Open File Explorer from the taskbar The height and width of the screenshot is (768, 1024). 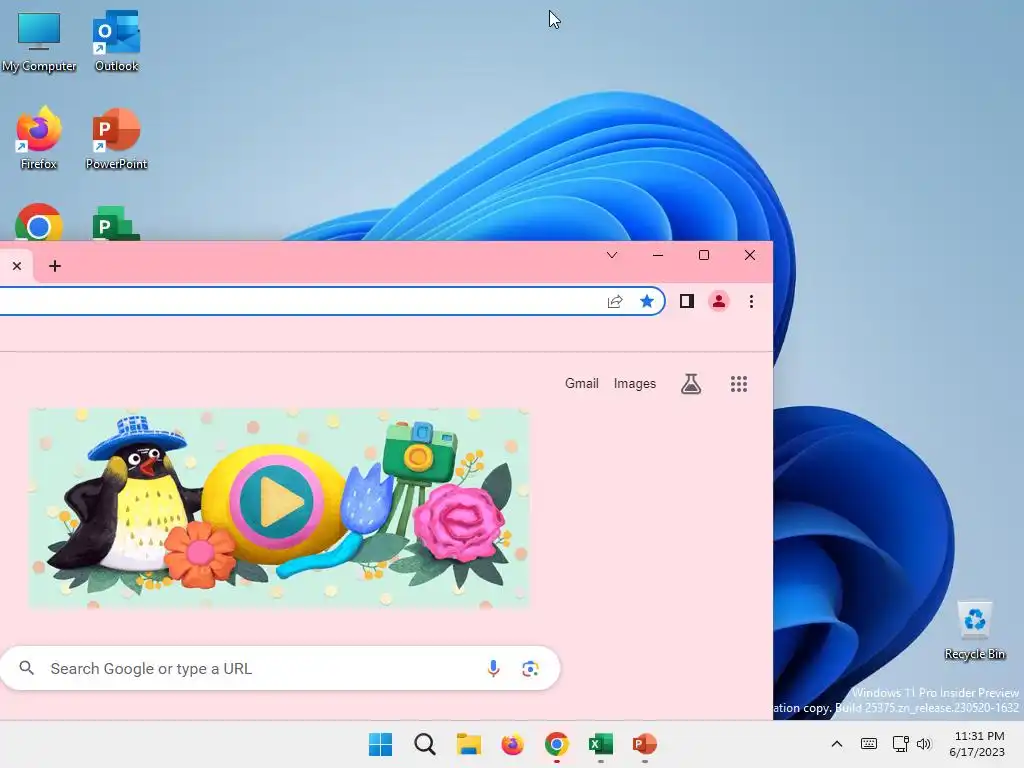click(468, 744)
